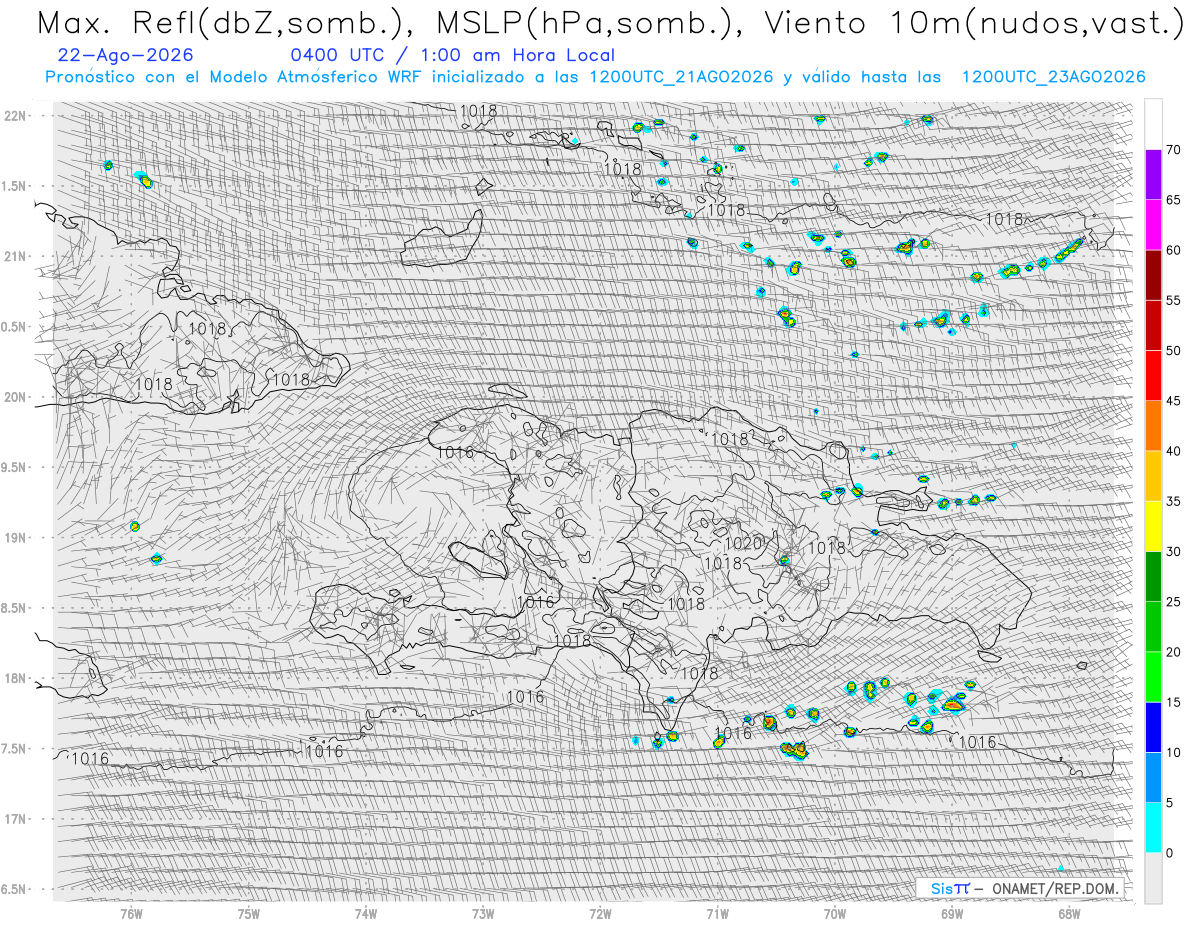
Task: Select the bright red 45-50 dBZ color band
Action: 1153,375
